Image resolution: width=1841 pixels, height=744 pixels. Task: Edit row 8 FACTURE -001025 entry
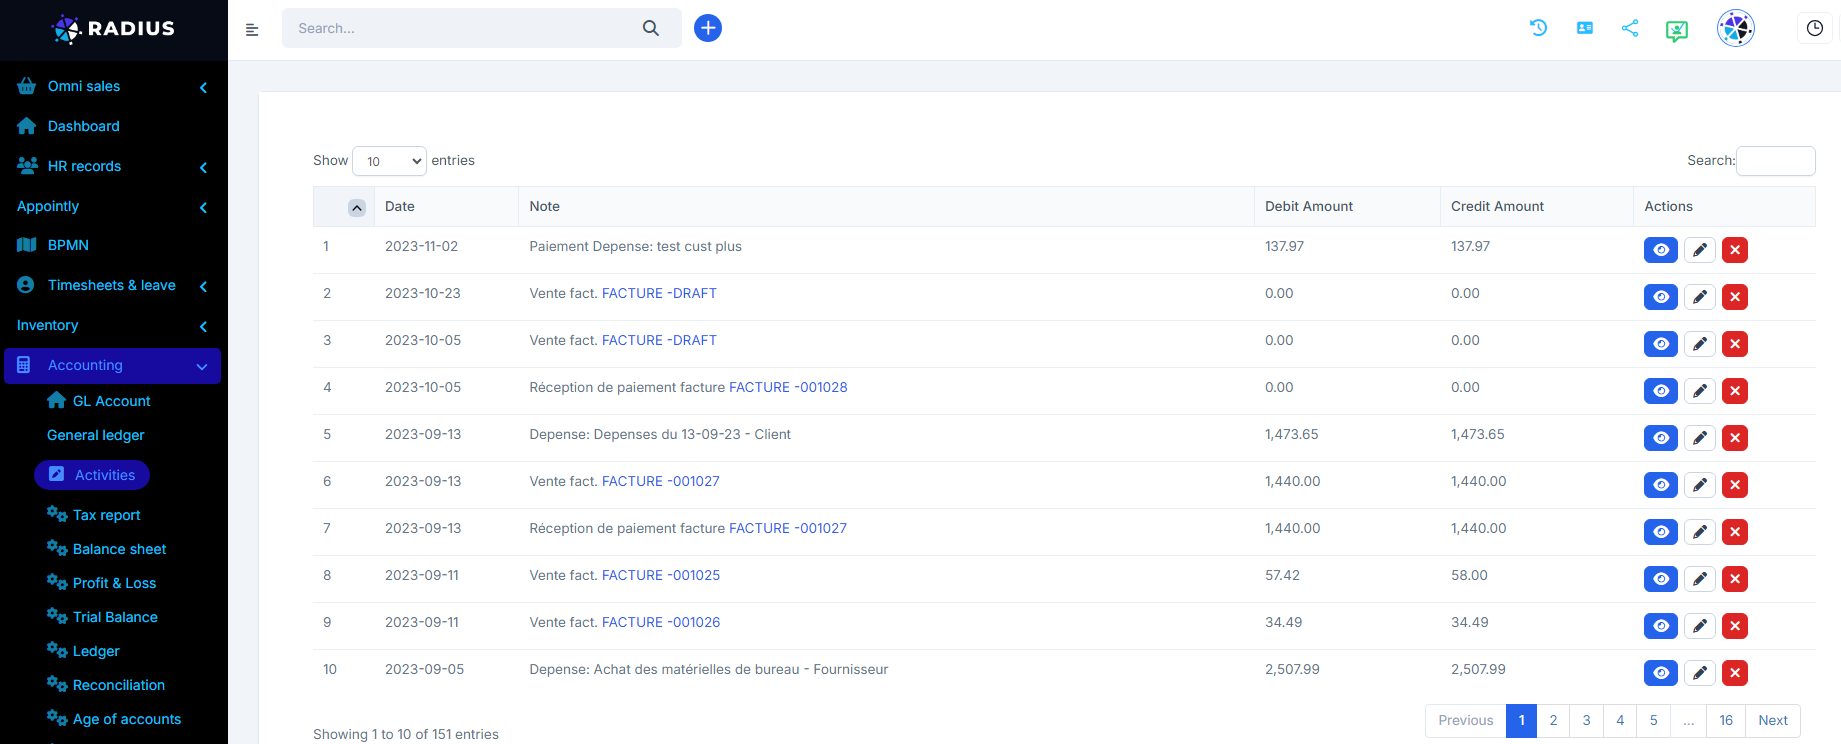click(x=1700, y=579)
